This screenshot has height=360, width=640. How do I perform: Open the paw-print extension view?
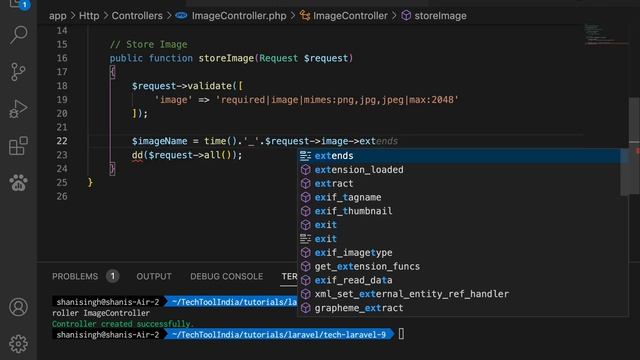(18, 182)
